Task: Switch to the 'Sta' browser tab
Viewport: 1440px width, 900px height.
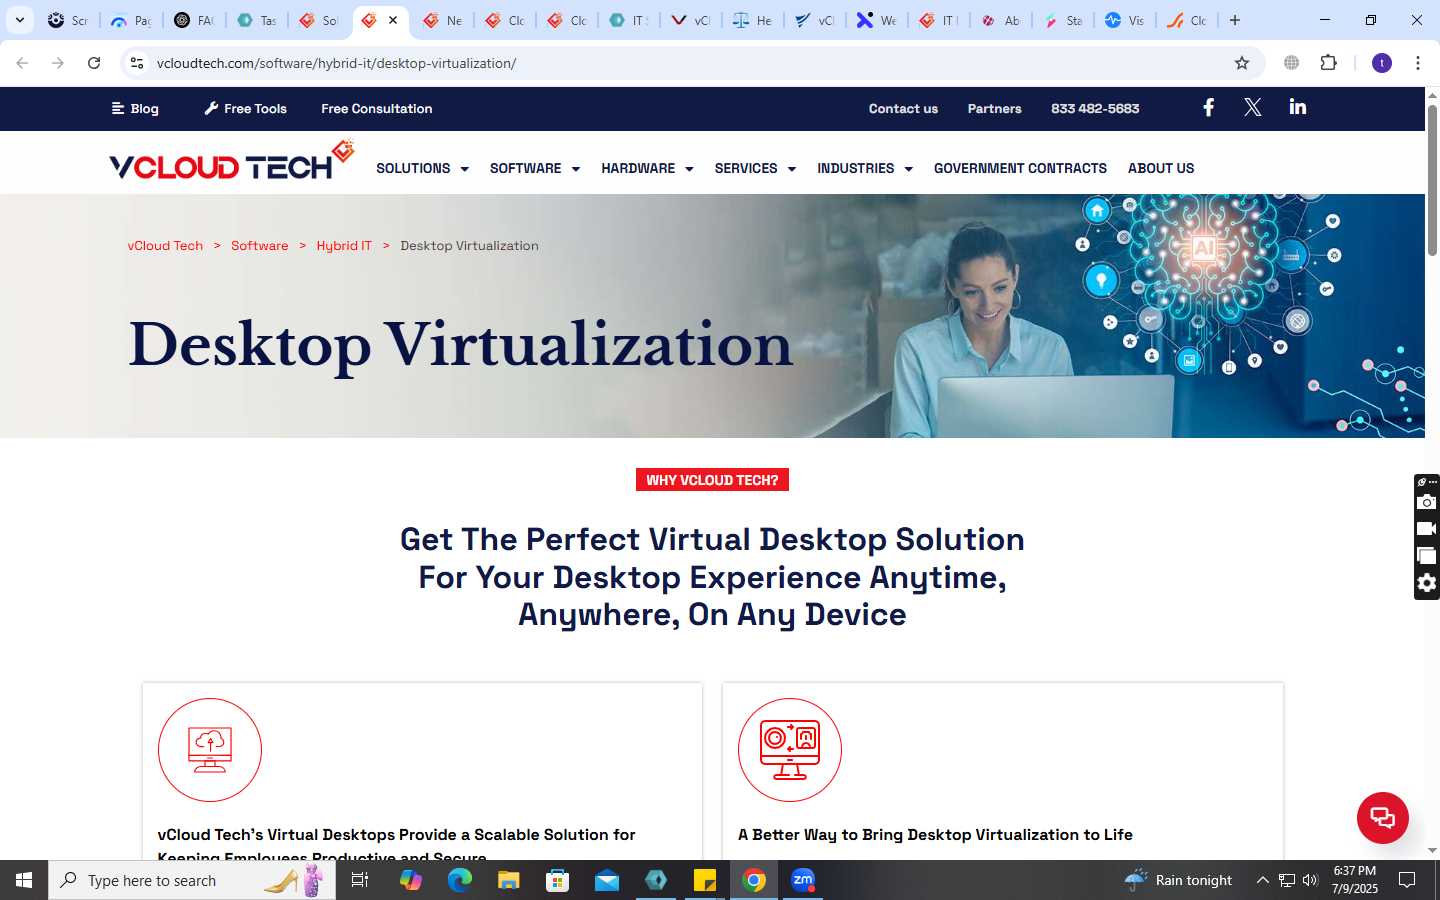Action: pyautogui.click(x=1063, y=20)
